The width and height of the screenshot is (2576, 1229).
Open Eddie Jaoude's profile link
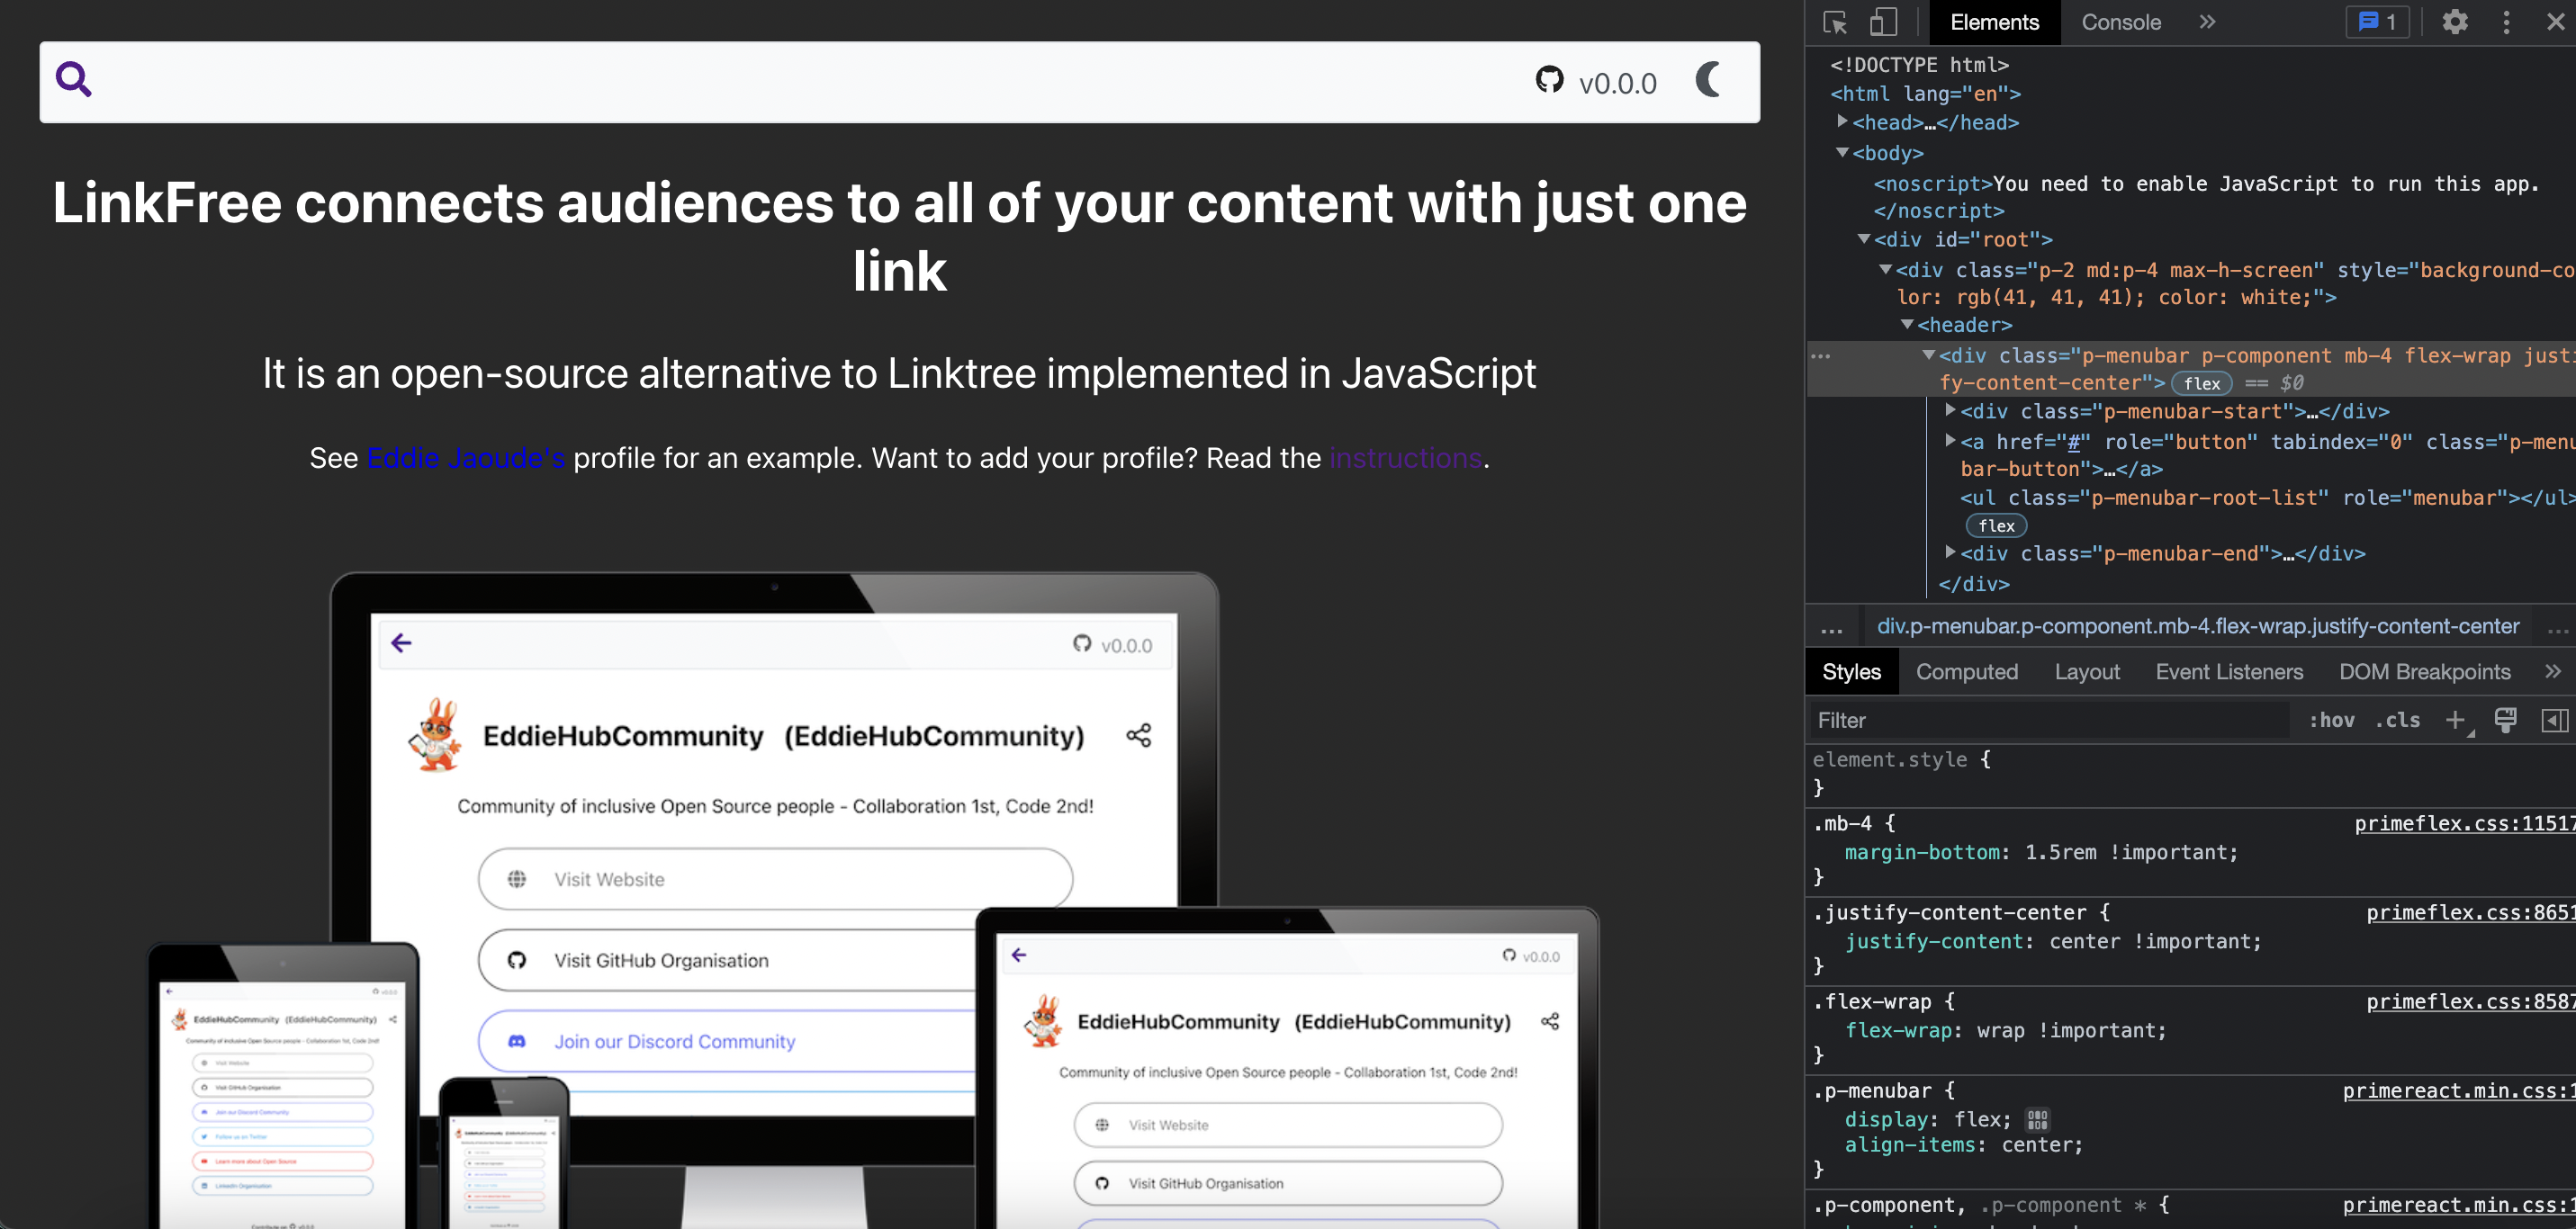click(x=466, y=458)
